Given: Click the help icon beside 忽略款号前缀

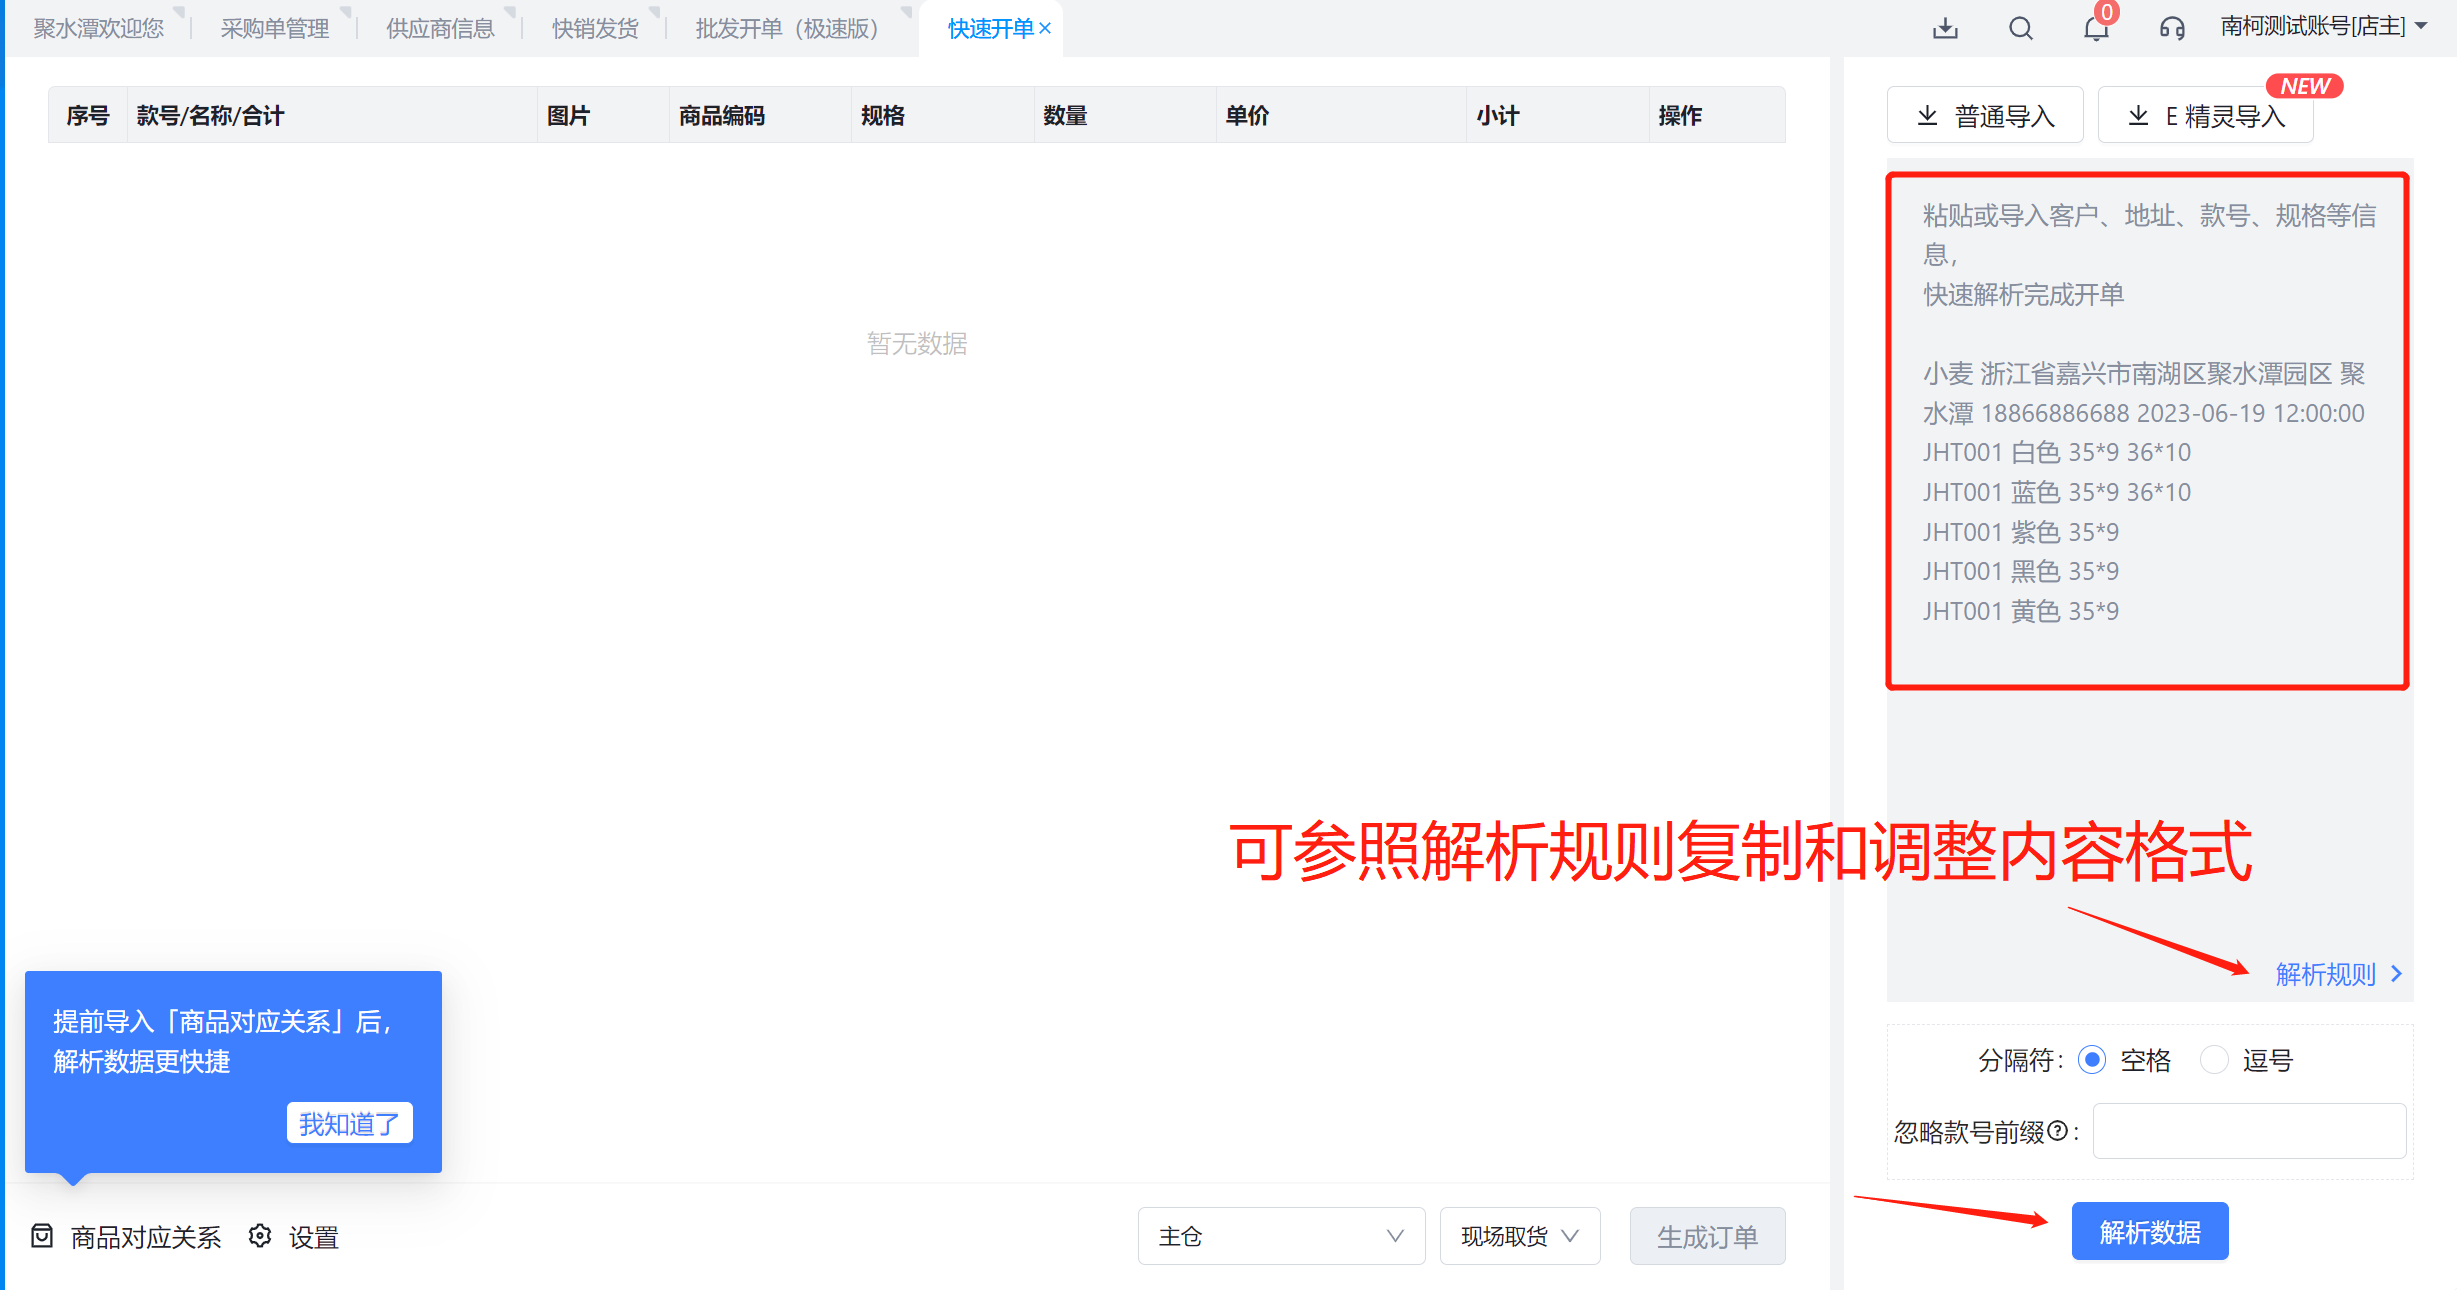Looking at the screenshot, I should tap(2057, 1131).
